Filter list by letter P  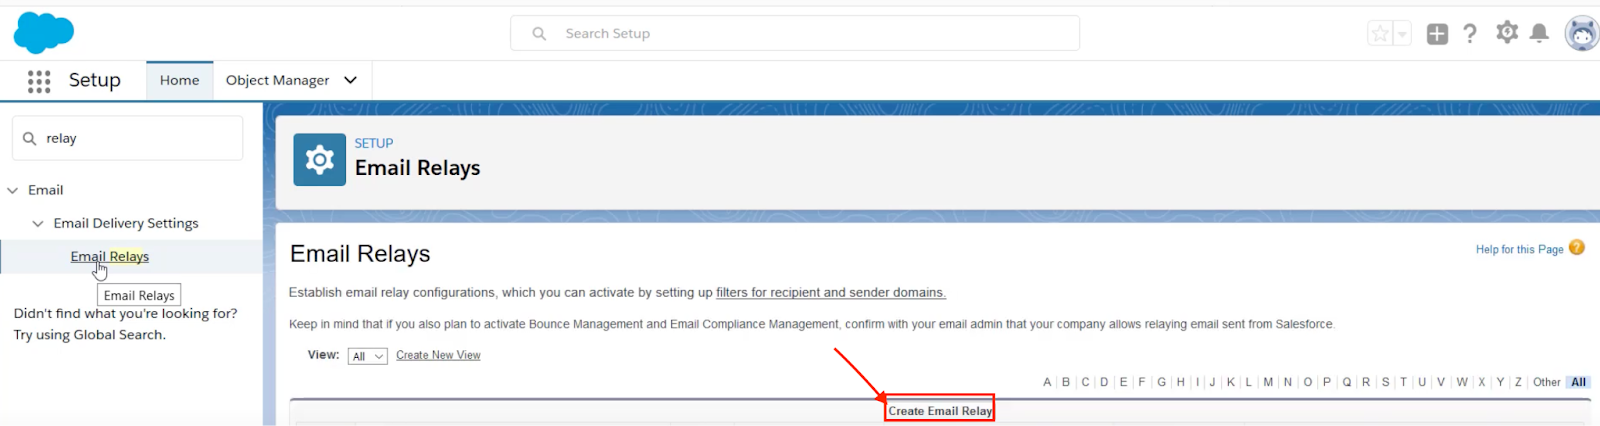pyautogui.click(x=1327, y=382)
